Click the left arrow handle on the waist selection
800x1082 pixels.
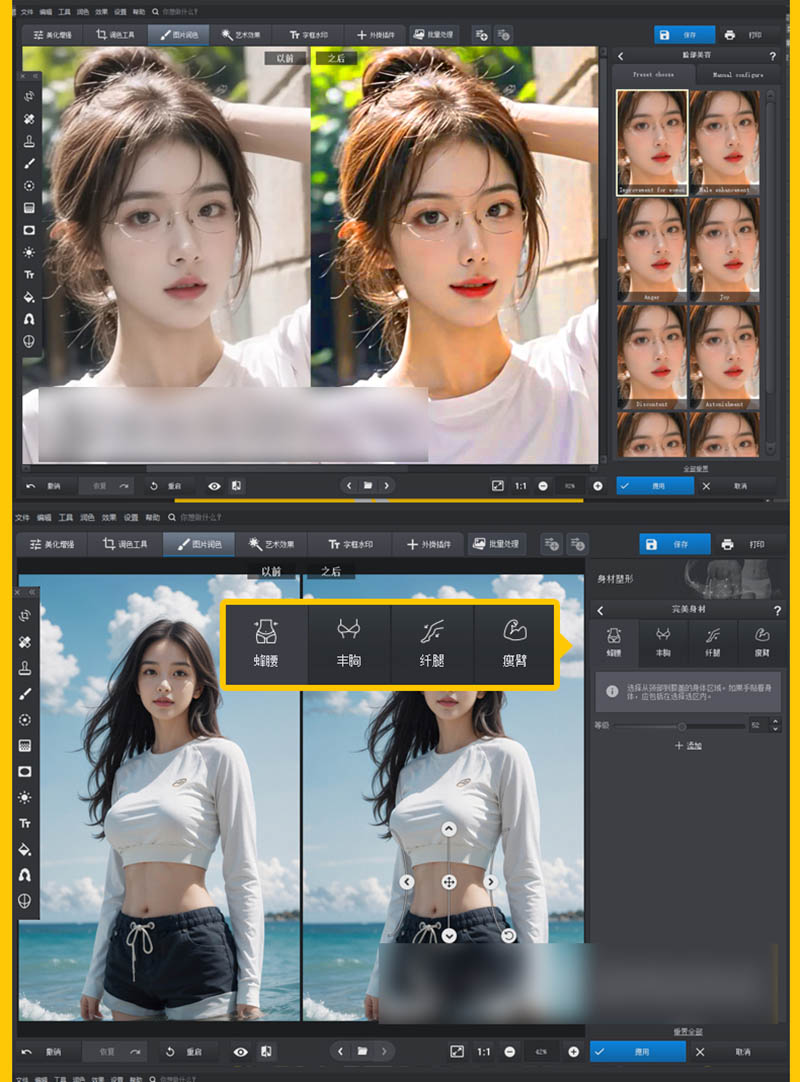[407, 882]
